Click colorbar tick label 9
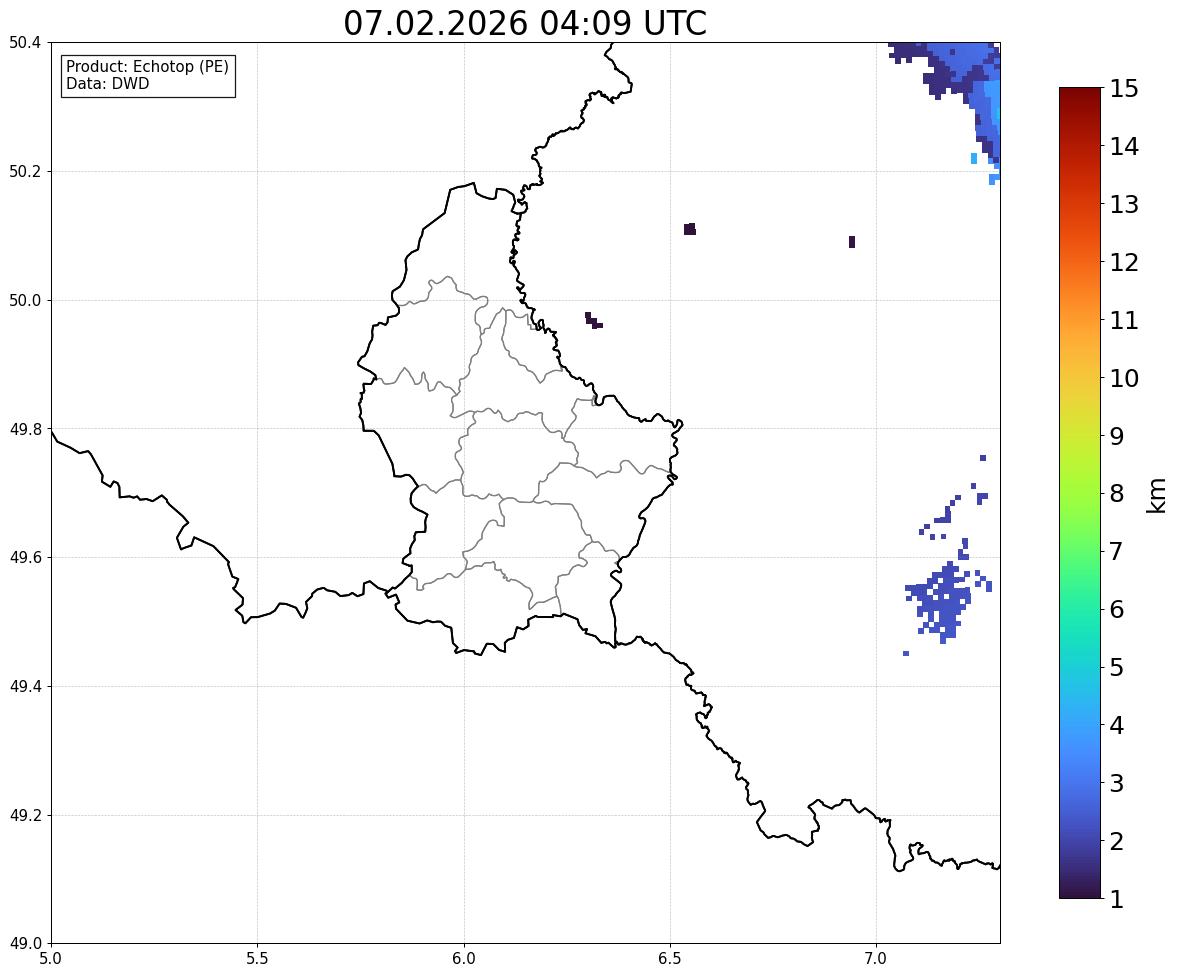Screen dimensions: 1178x976 1117,436
